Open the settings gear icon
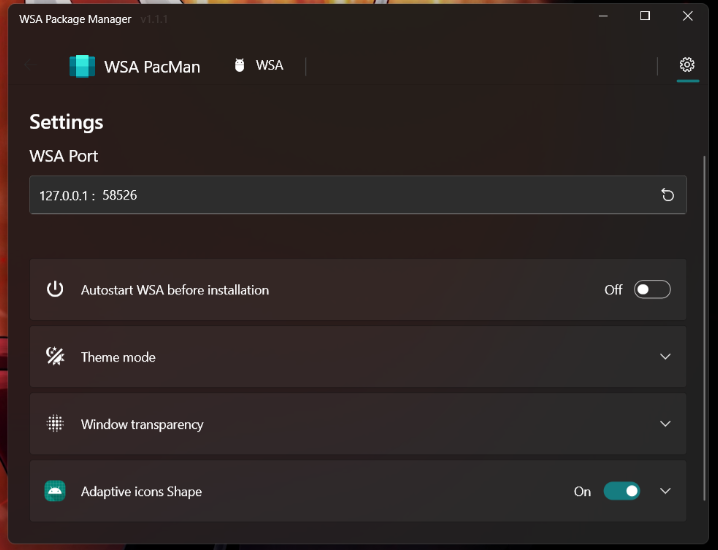The width and height of the screenshot is (718, 550). click(687, 65)
